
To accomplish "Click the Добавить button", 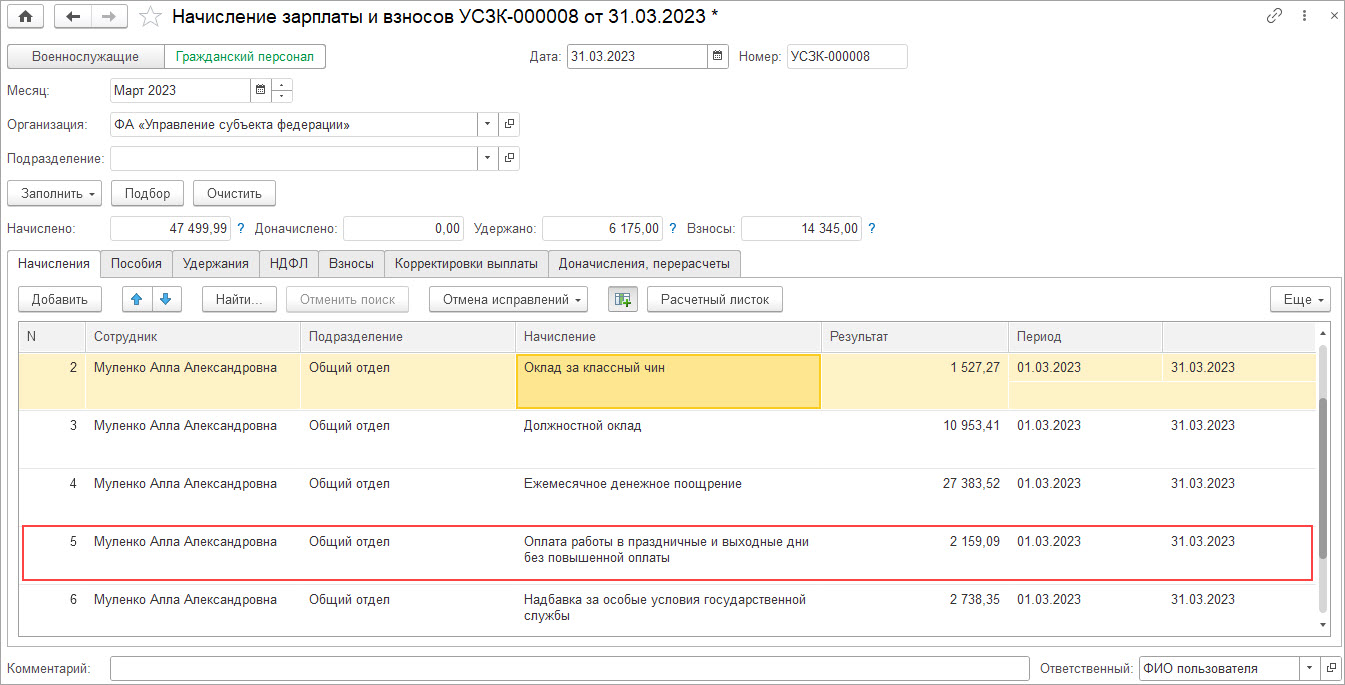I will pos(60,299).
